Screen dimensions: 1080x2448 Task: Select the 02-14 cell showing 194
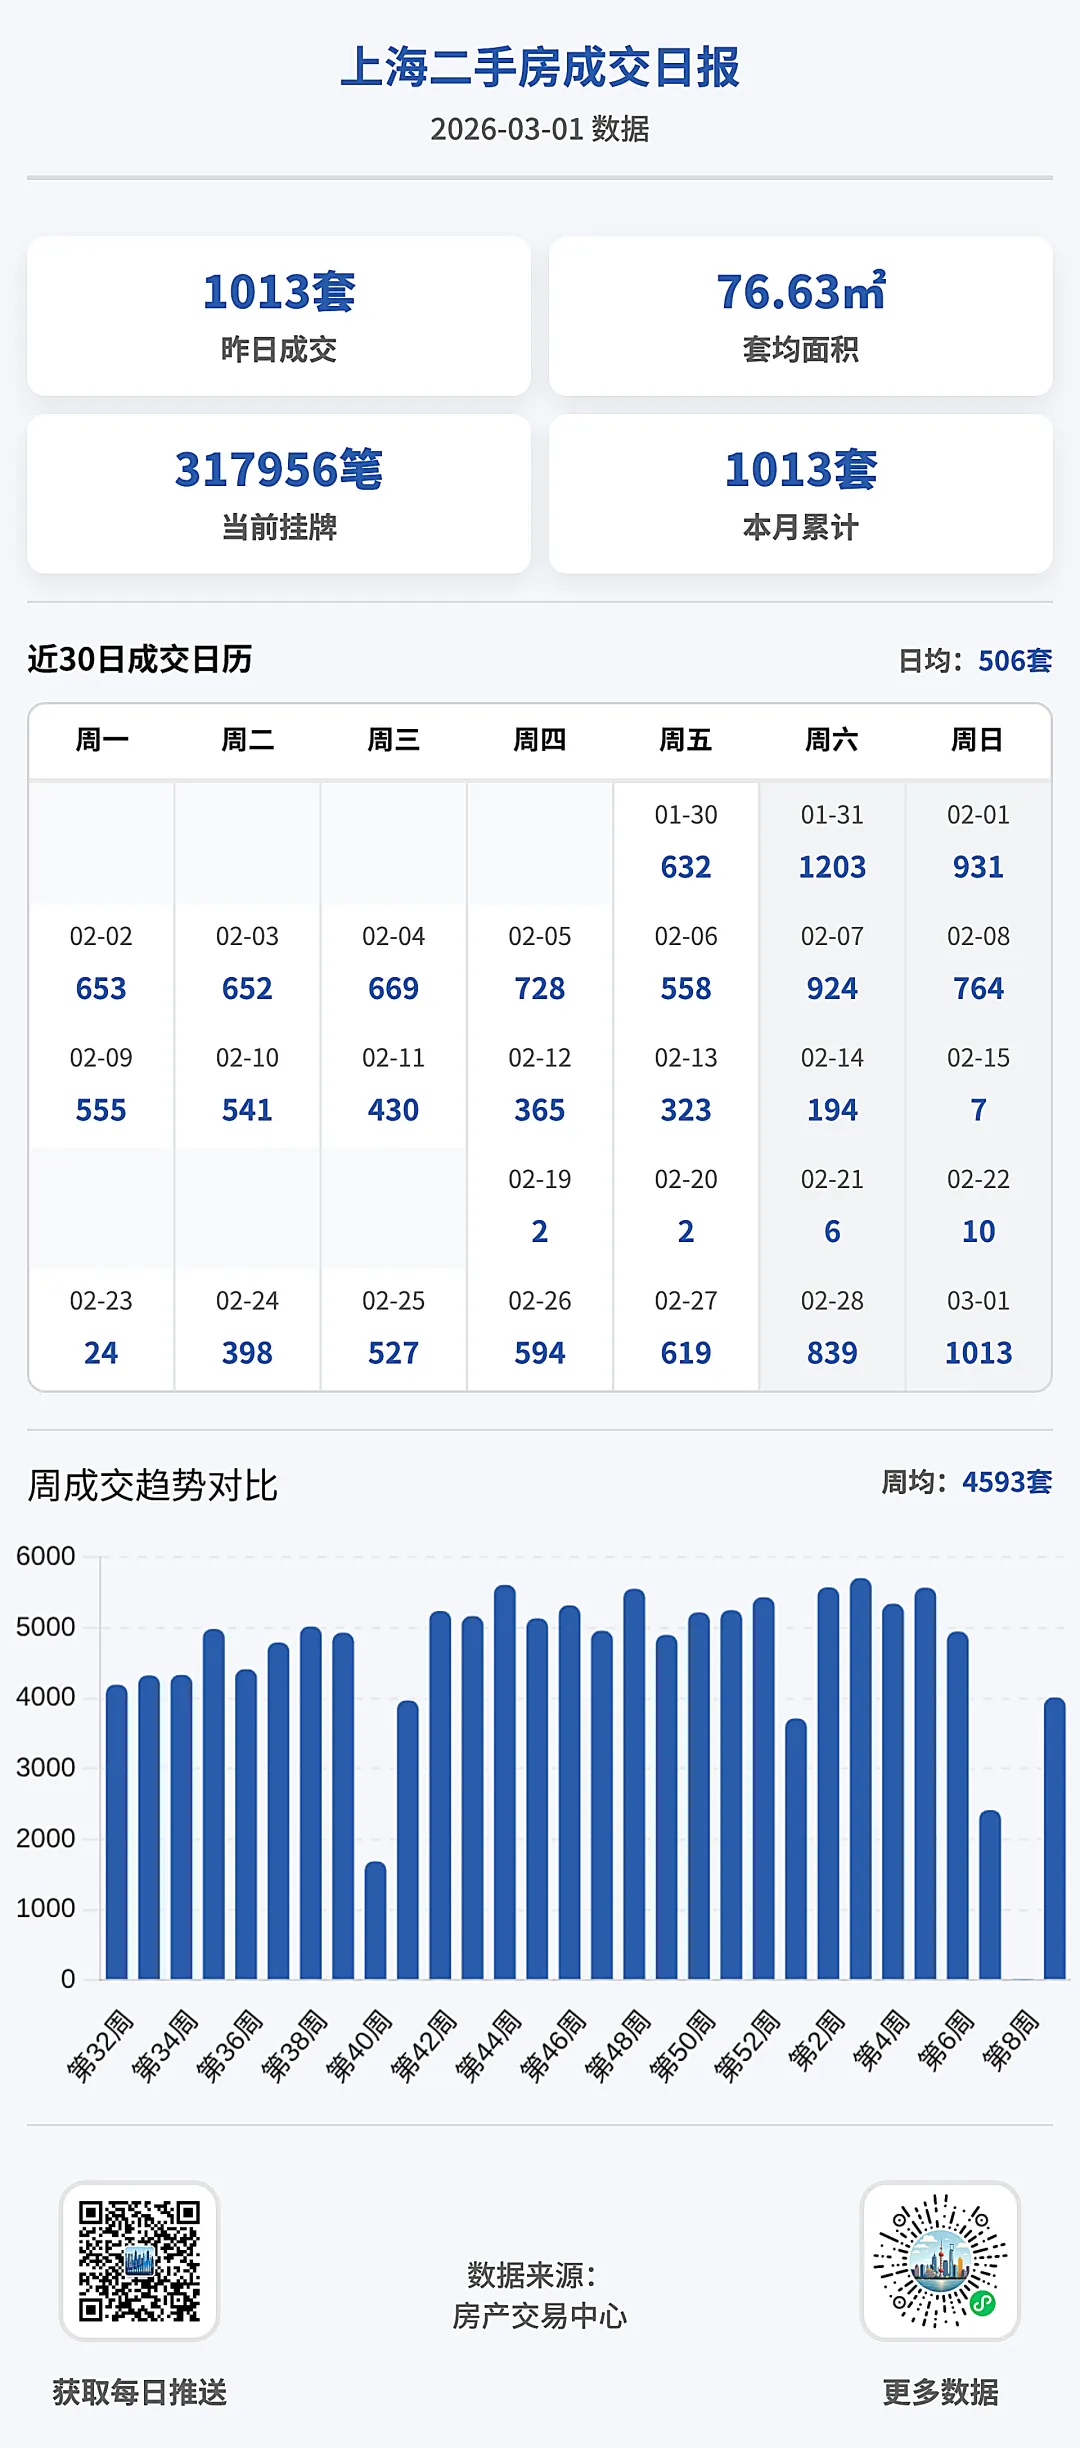click(832, 1086)
